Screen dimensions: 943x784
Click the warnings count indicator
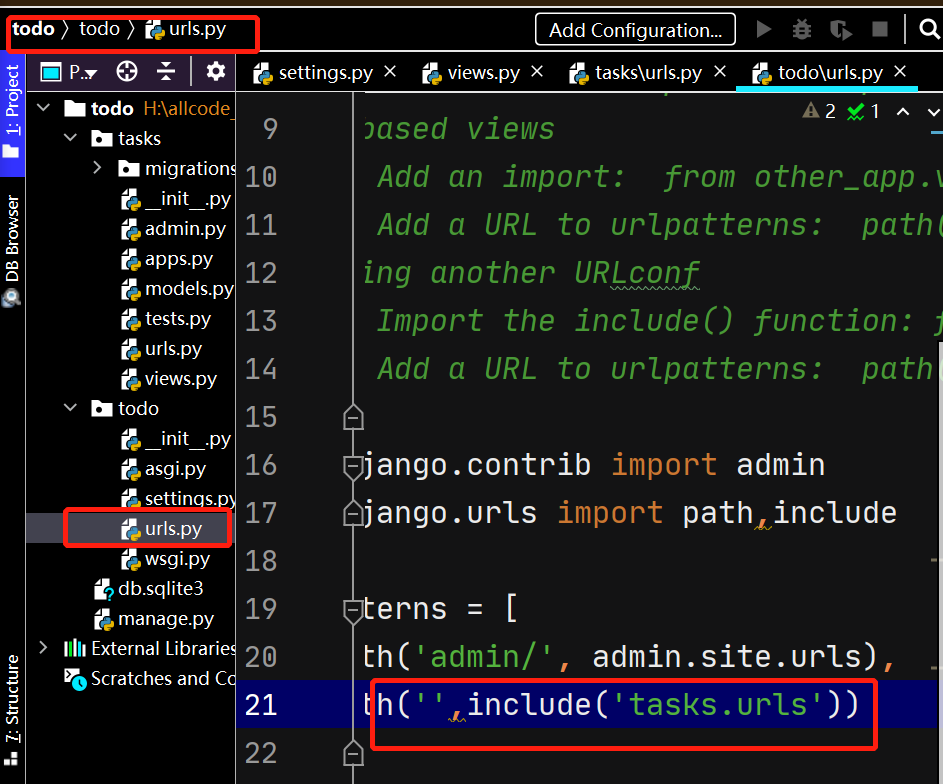pos(819,111)
